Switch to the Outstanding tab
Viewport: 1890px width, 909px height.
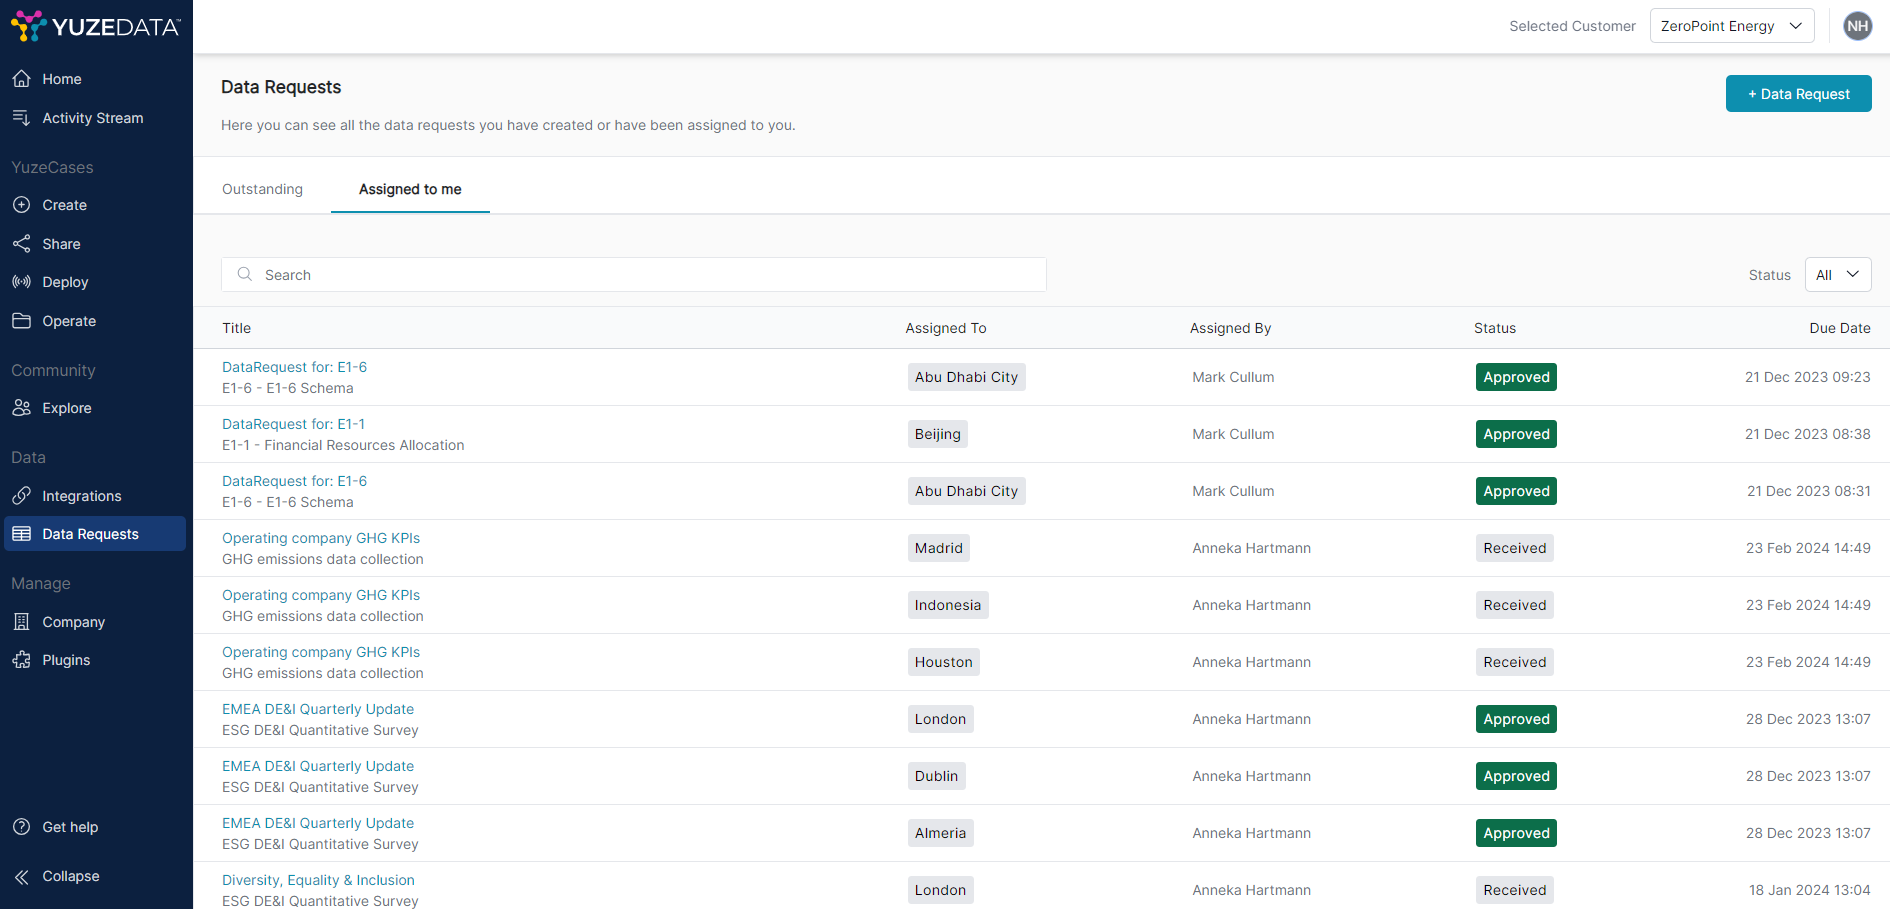tap(262, 189)
